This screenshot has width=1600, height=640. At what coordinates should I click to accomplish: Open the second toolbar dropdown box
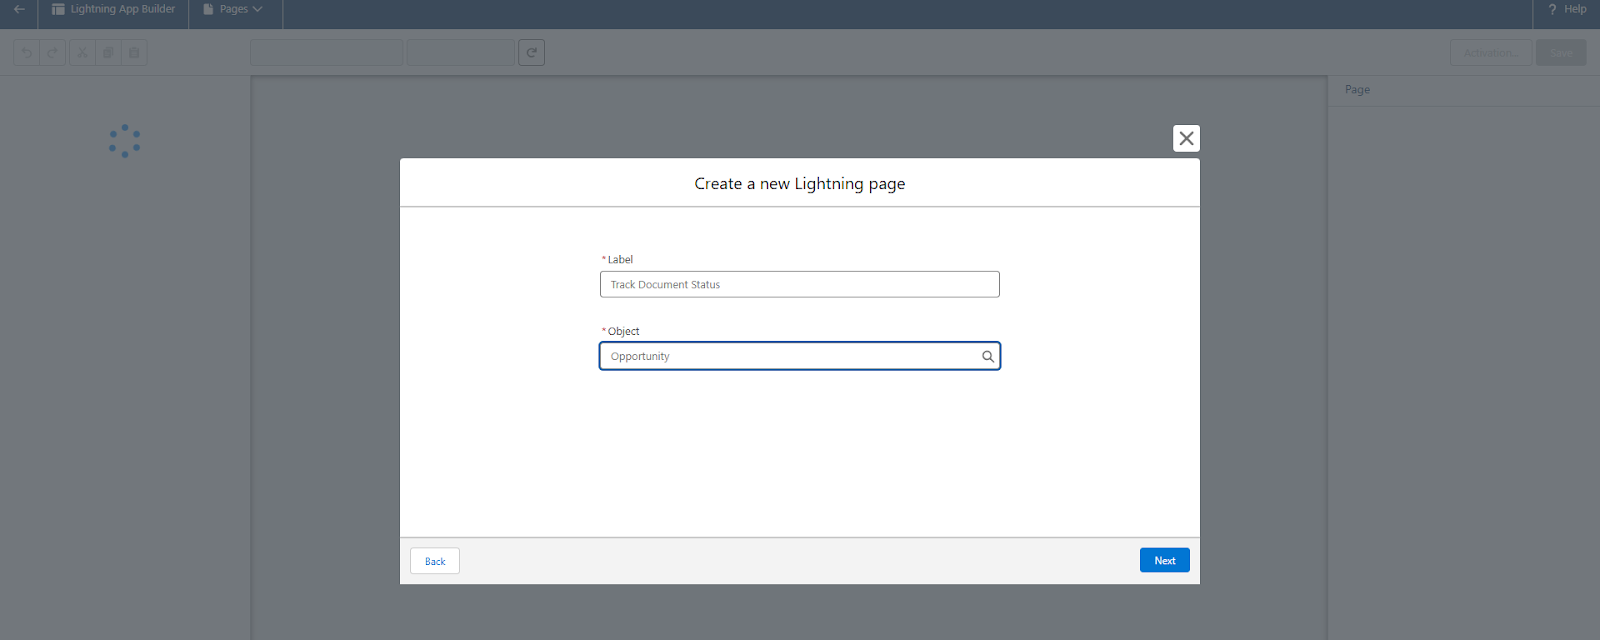click(x=460, y=53)
